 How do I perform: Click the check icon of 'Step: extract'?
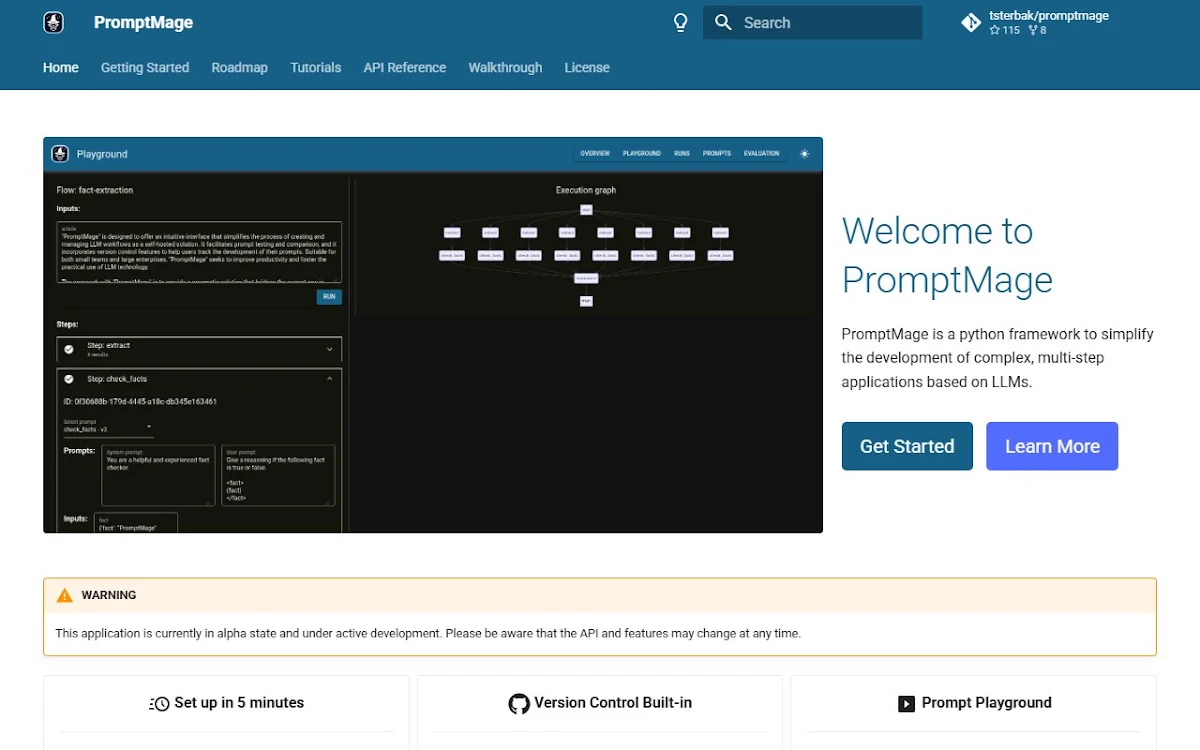pos(69,349)
